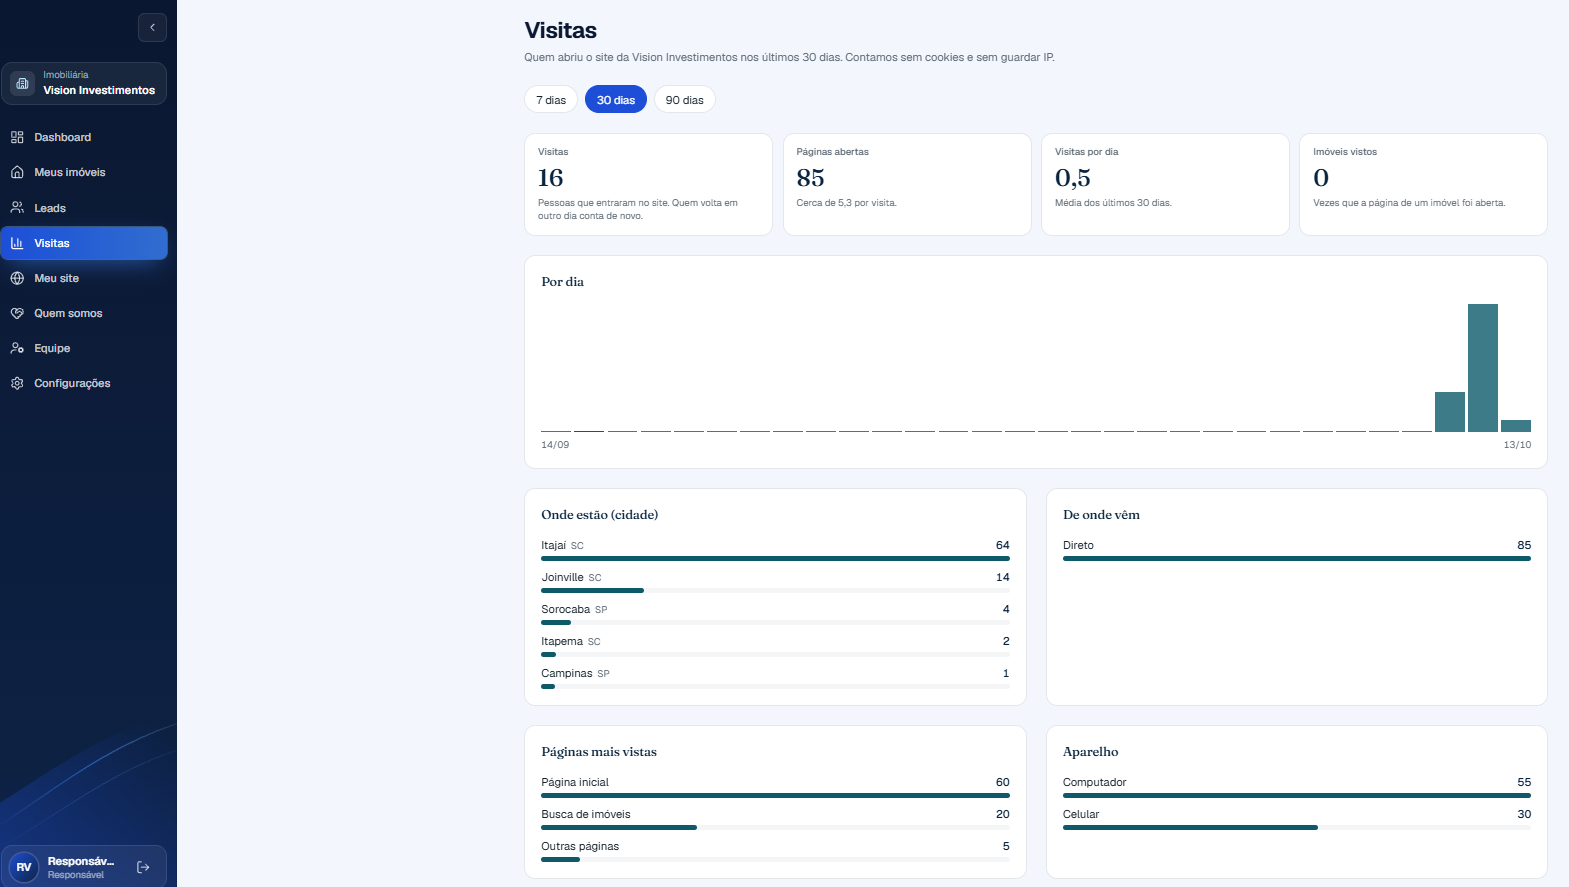Switch the period to 7 dias
The width and height of the screenshot is (1569, 887).
(551, 100)
